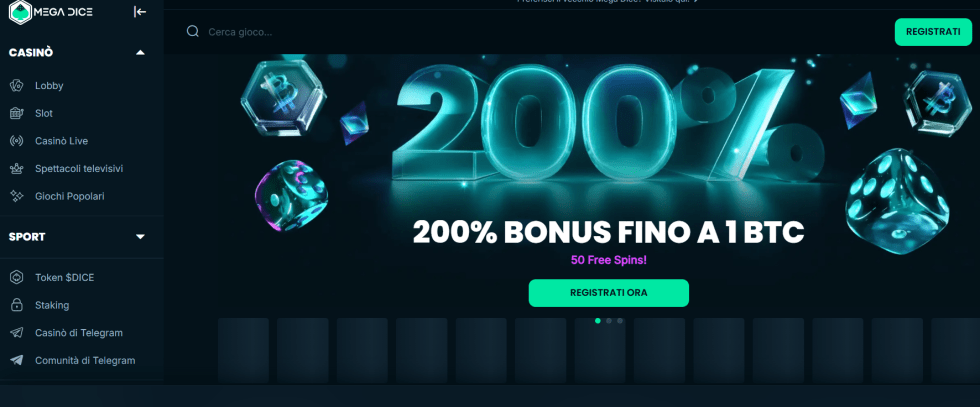The width and height of the screenshot is (980, 407).
Task: Select the first carousel dot indicator
Action: (598, 321)
